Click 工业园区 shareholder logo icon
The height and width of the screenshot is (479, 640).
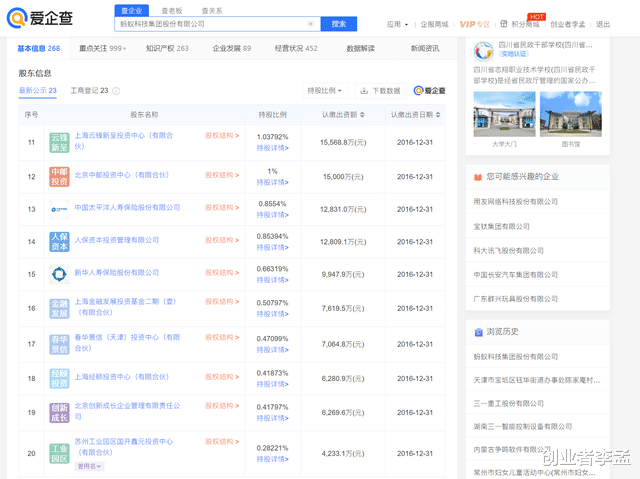(59, 453)
